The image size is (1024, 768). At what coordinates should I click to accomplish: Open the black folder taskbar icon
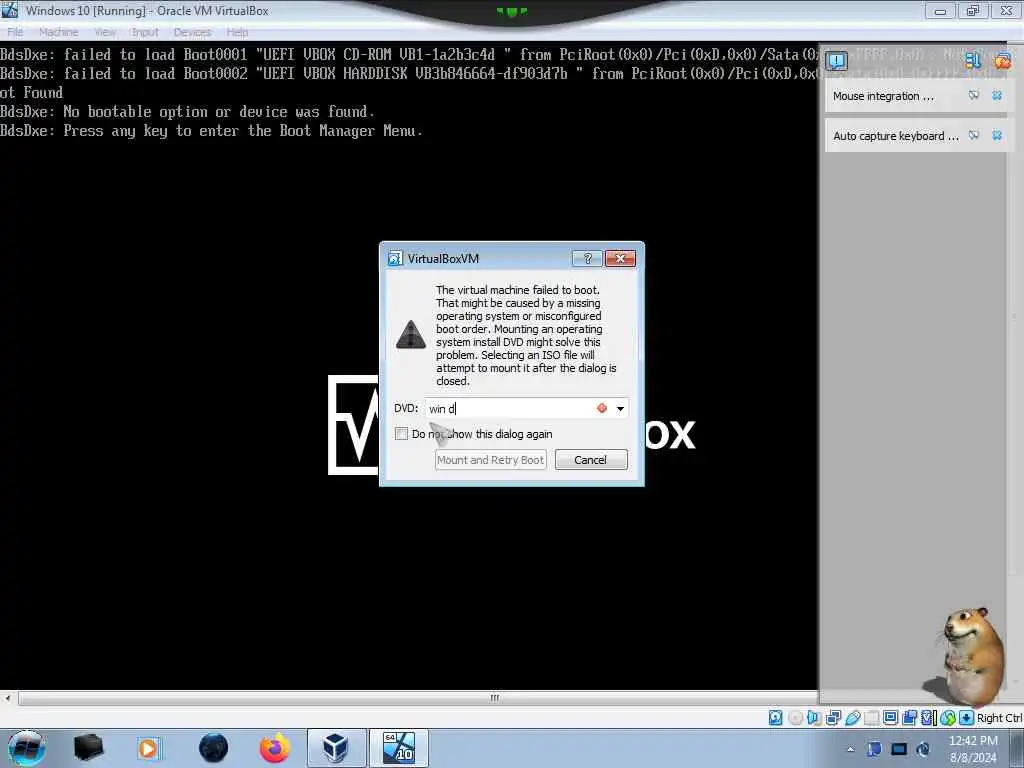click(89, 748)
